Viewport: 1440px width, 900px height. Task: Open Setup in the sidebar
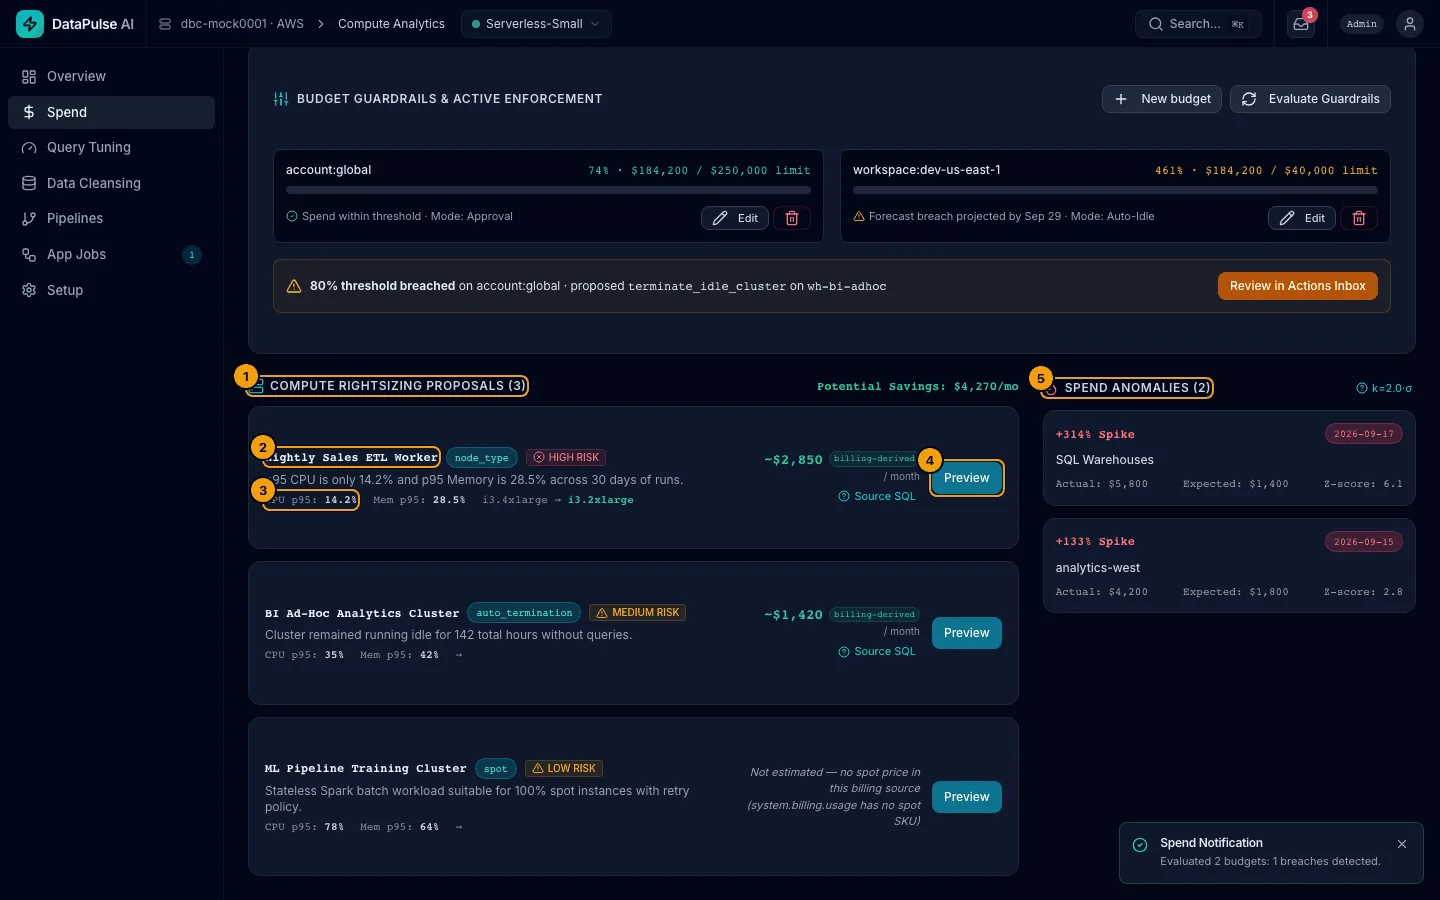[x=111, y=290]
